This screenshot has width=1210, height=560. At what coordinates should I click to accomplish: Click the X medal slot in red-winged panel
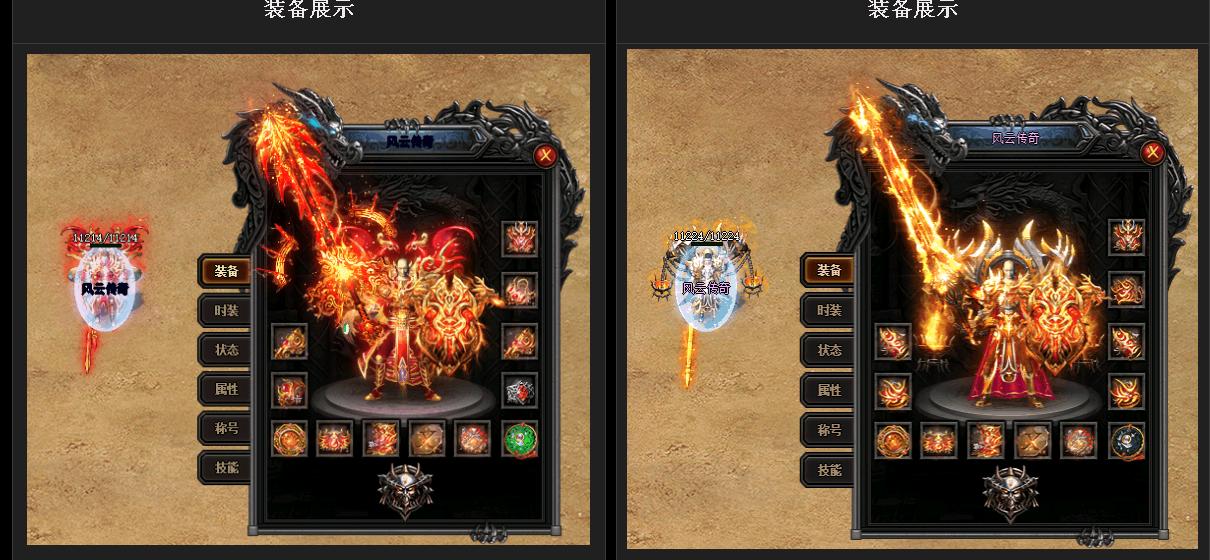(427, 439)
